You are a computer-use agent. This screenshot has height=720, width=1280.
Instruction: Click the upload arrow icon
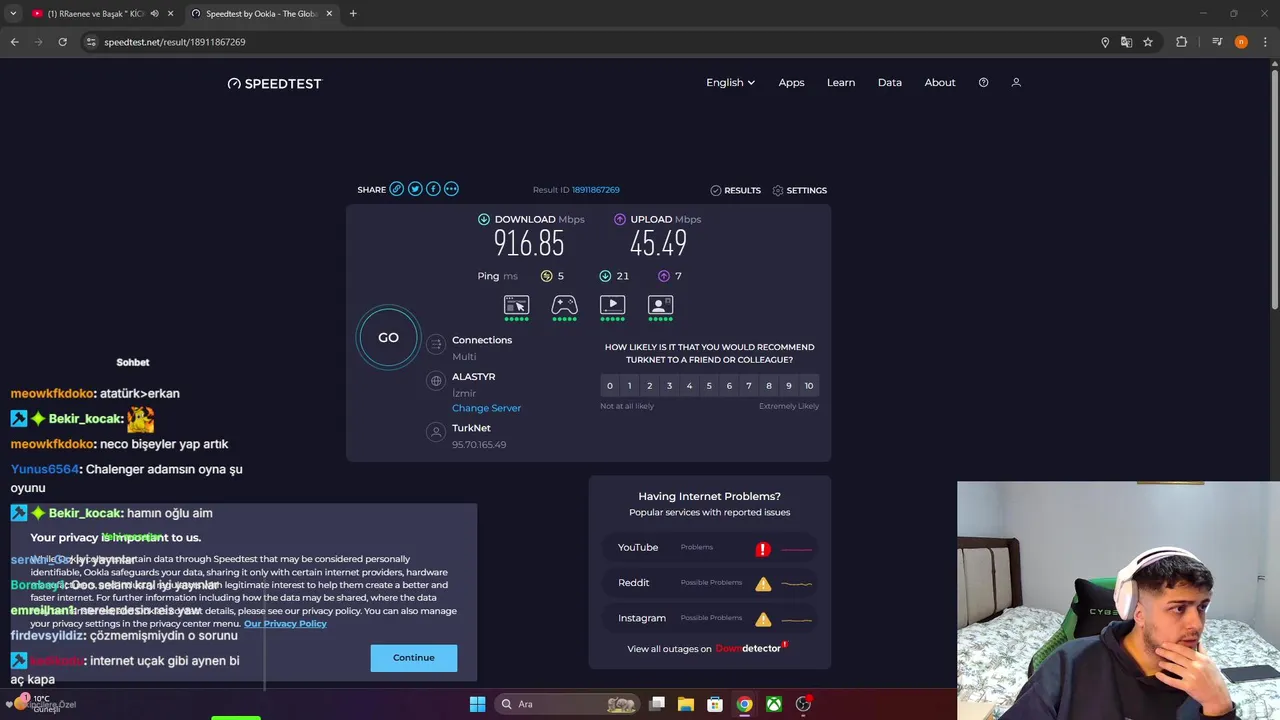pos(620,219)
